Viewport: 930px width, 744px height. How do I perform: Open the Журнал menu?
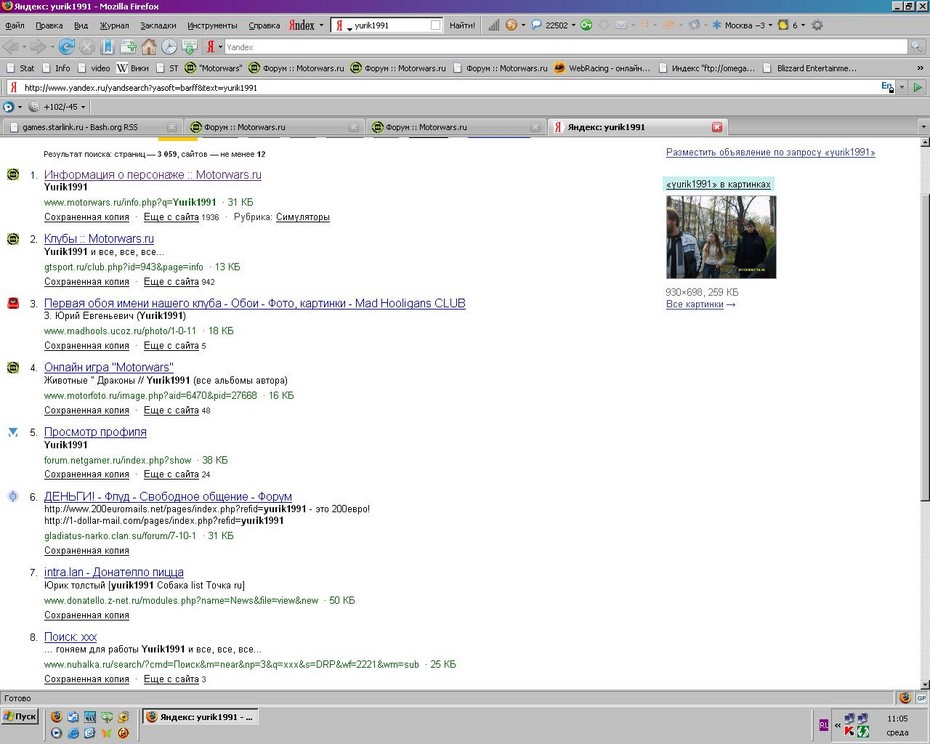coord(114,25)
